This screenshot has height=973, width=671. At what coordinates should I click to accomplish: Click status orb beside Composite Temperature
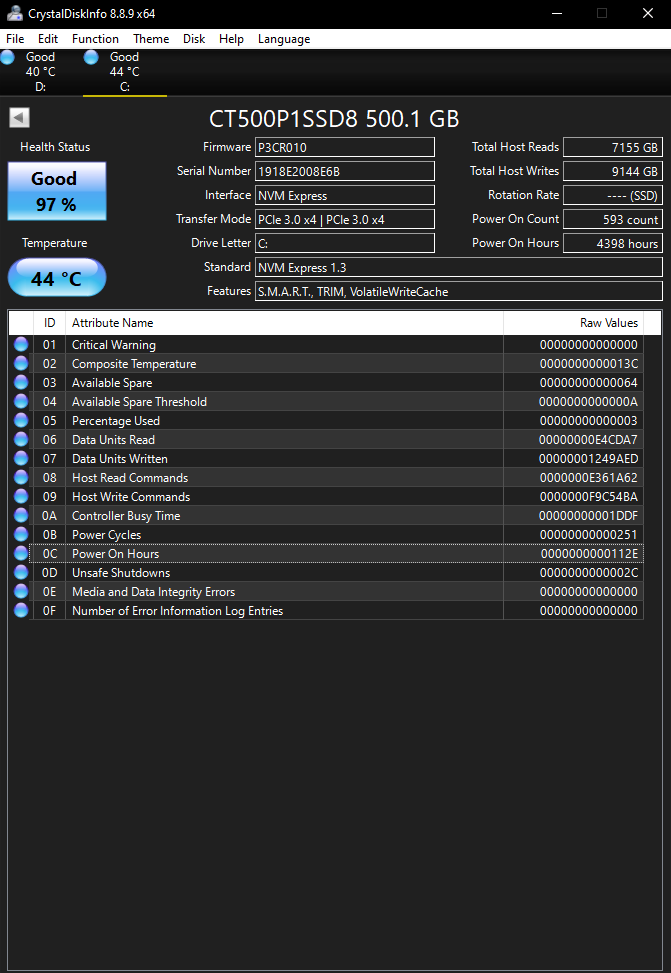click(21, 364)
